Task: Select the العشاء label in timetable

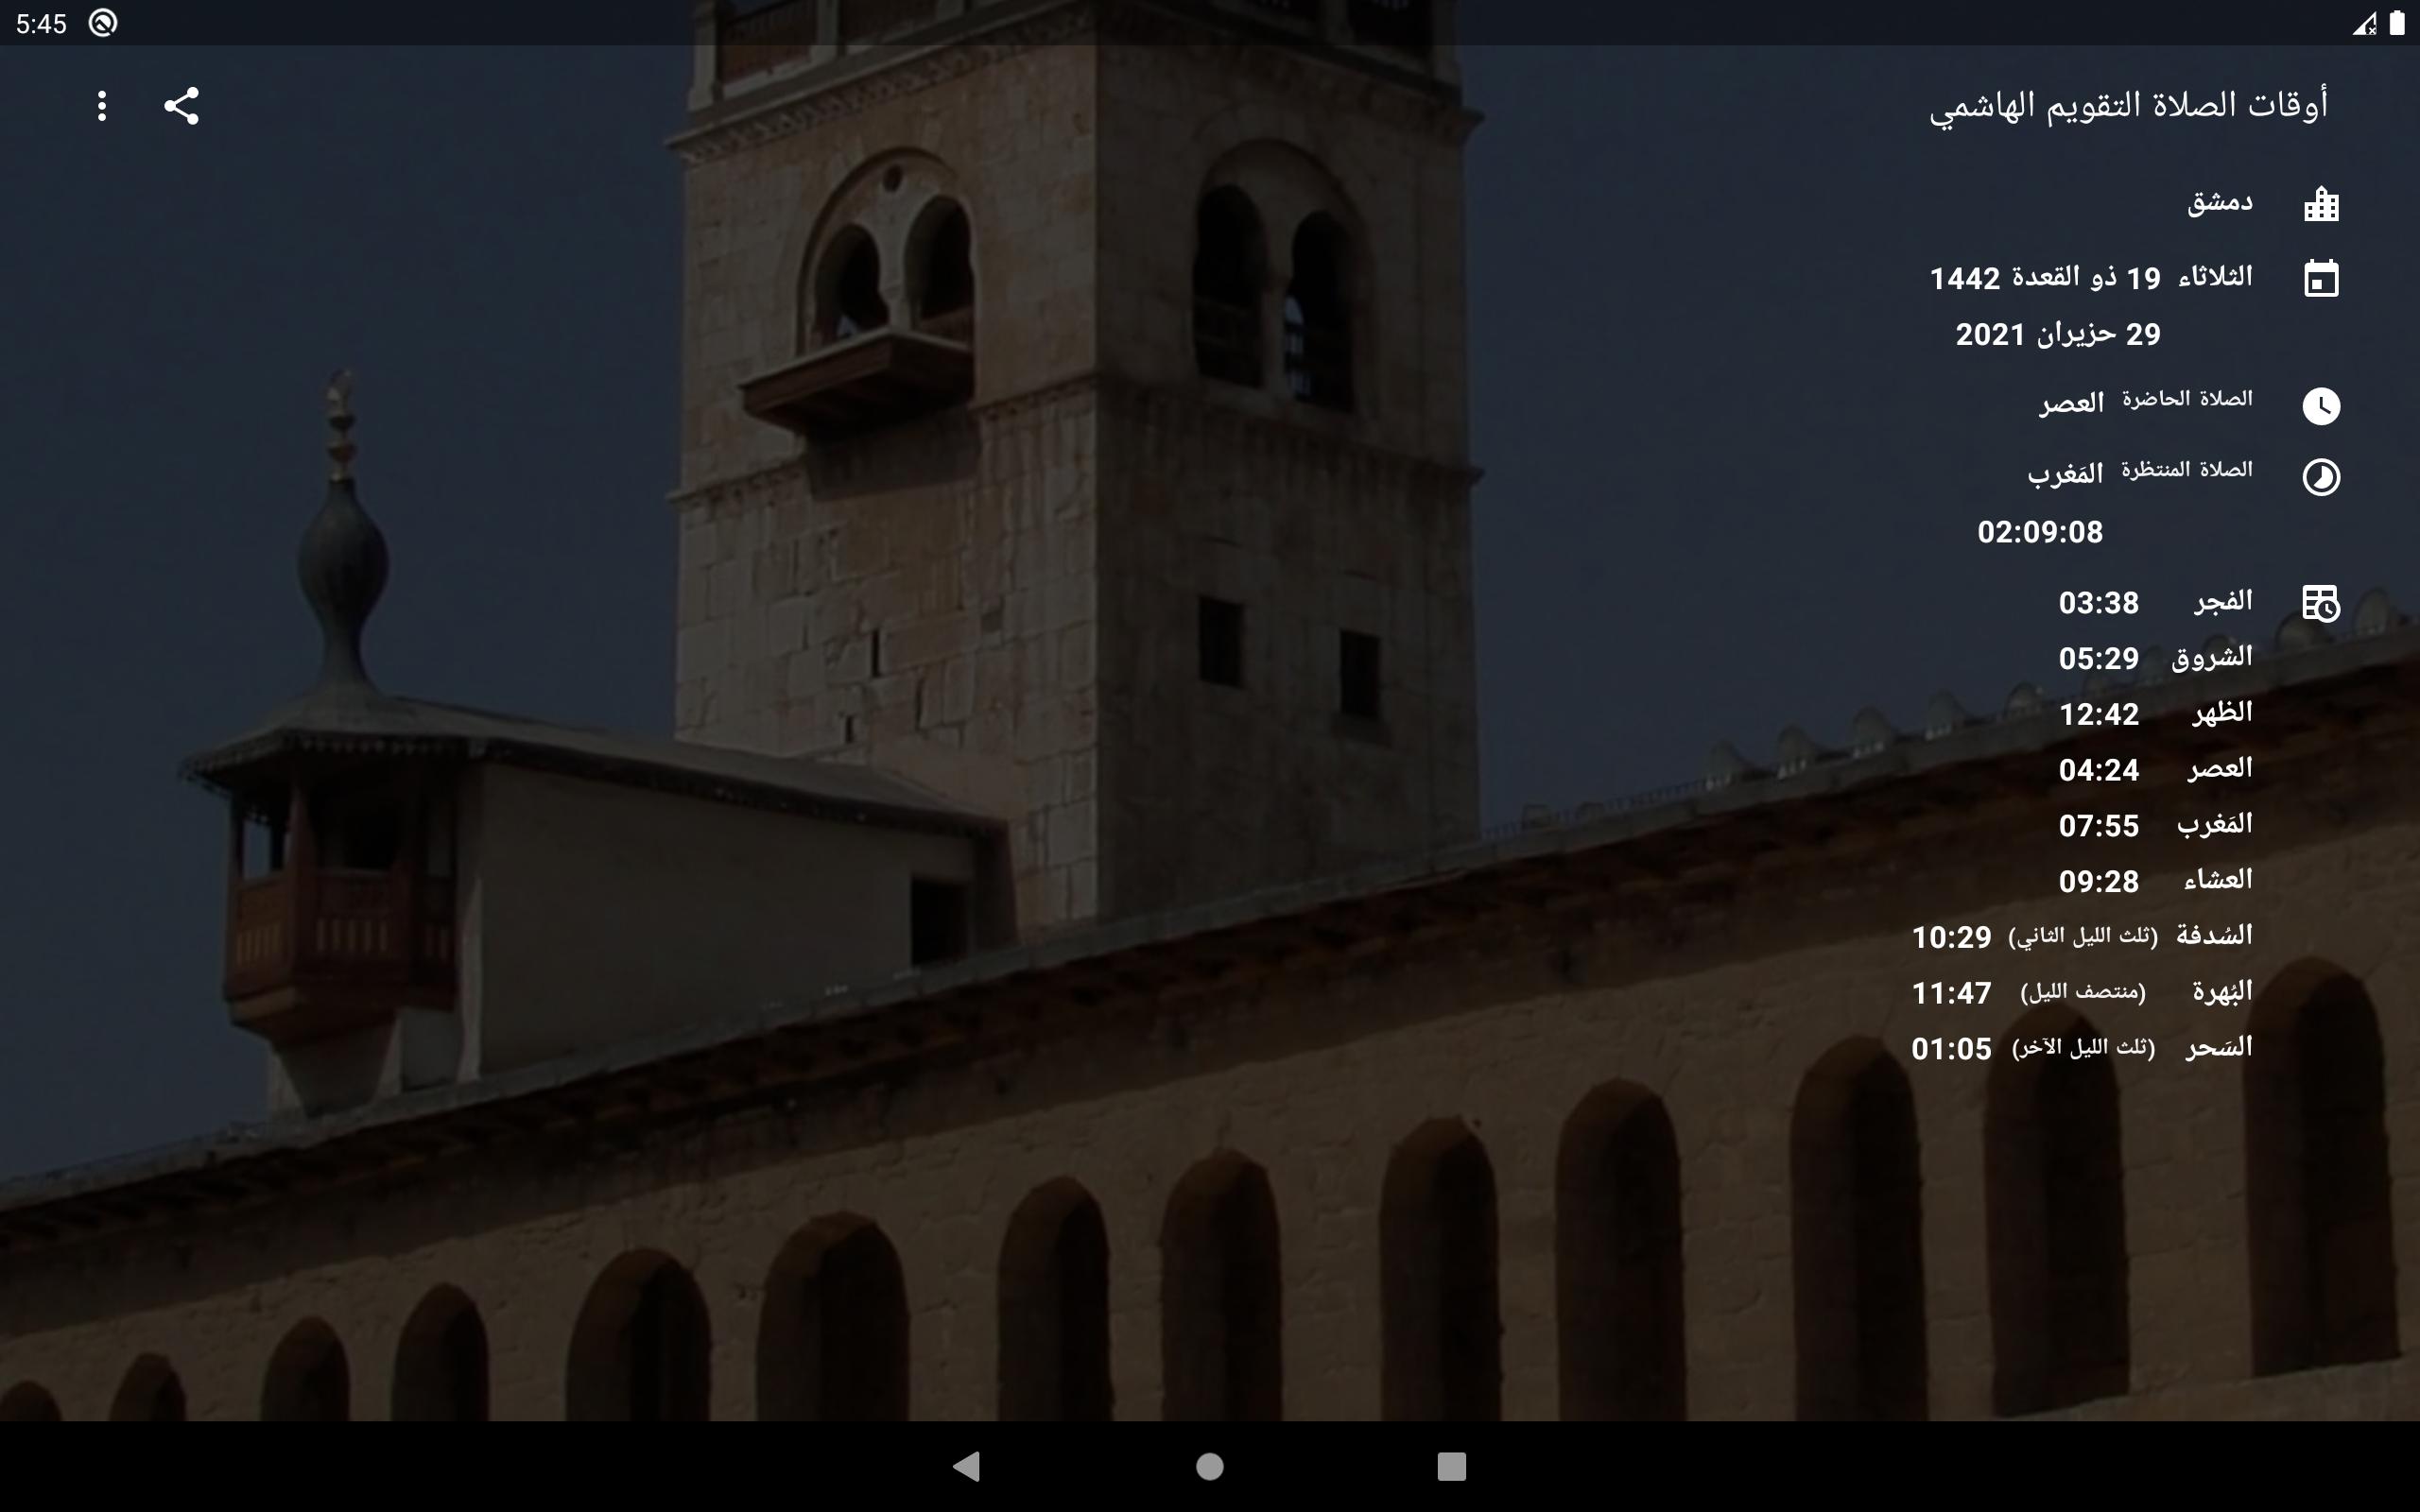Action: coord(2218,879)
